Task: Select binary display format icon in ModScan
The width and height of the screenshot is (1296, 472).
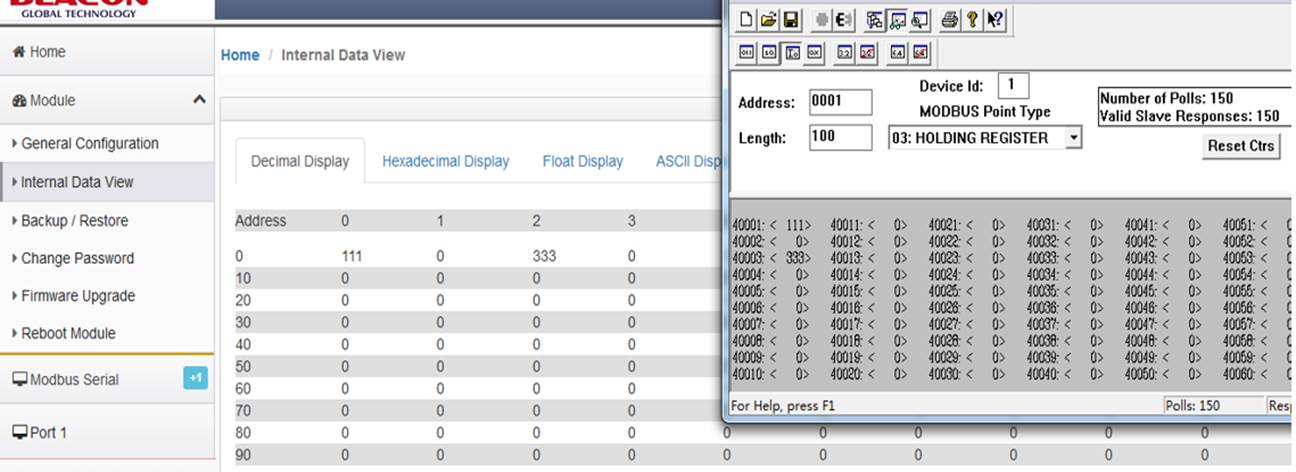Action: (x=747, y=53)
